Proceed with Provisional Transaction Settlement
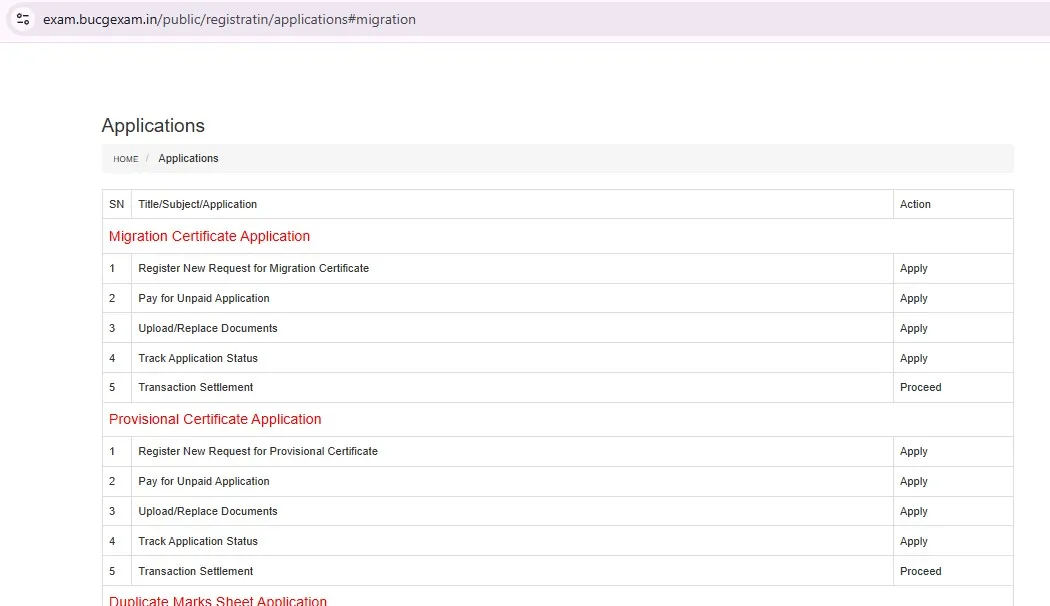Image resolution: width=1050 pixels, height=606 pixels. tap(920, 571)
